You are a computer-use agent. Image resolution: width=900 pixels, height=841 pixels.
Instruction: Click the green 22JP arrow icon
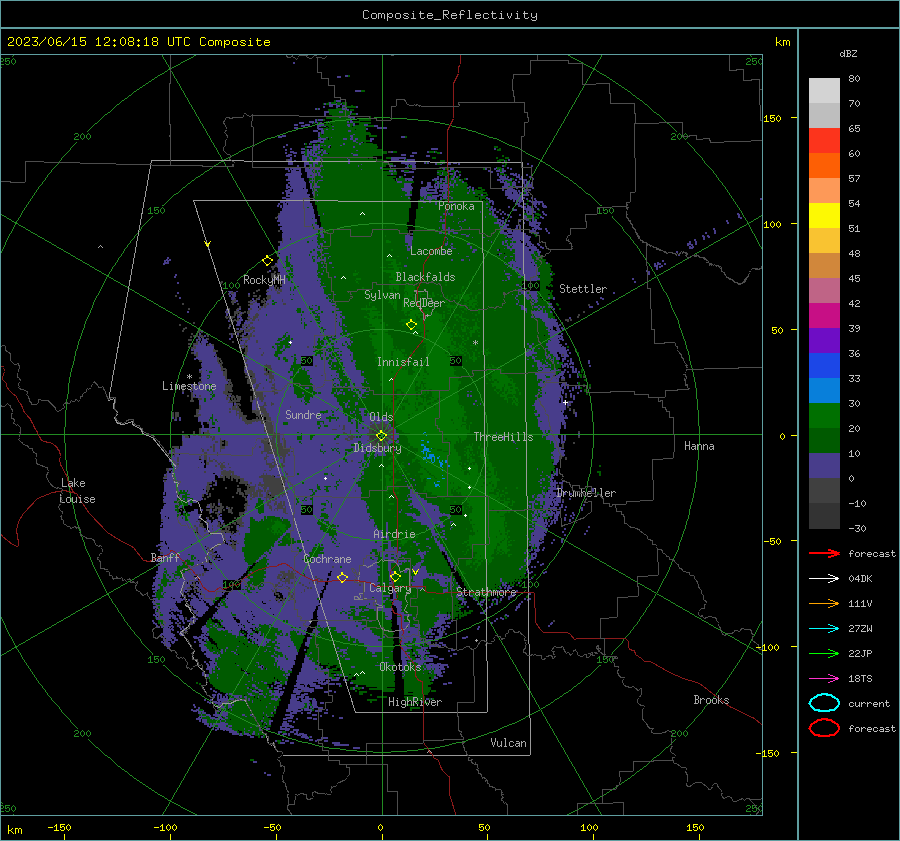[824, 653]
